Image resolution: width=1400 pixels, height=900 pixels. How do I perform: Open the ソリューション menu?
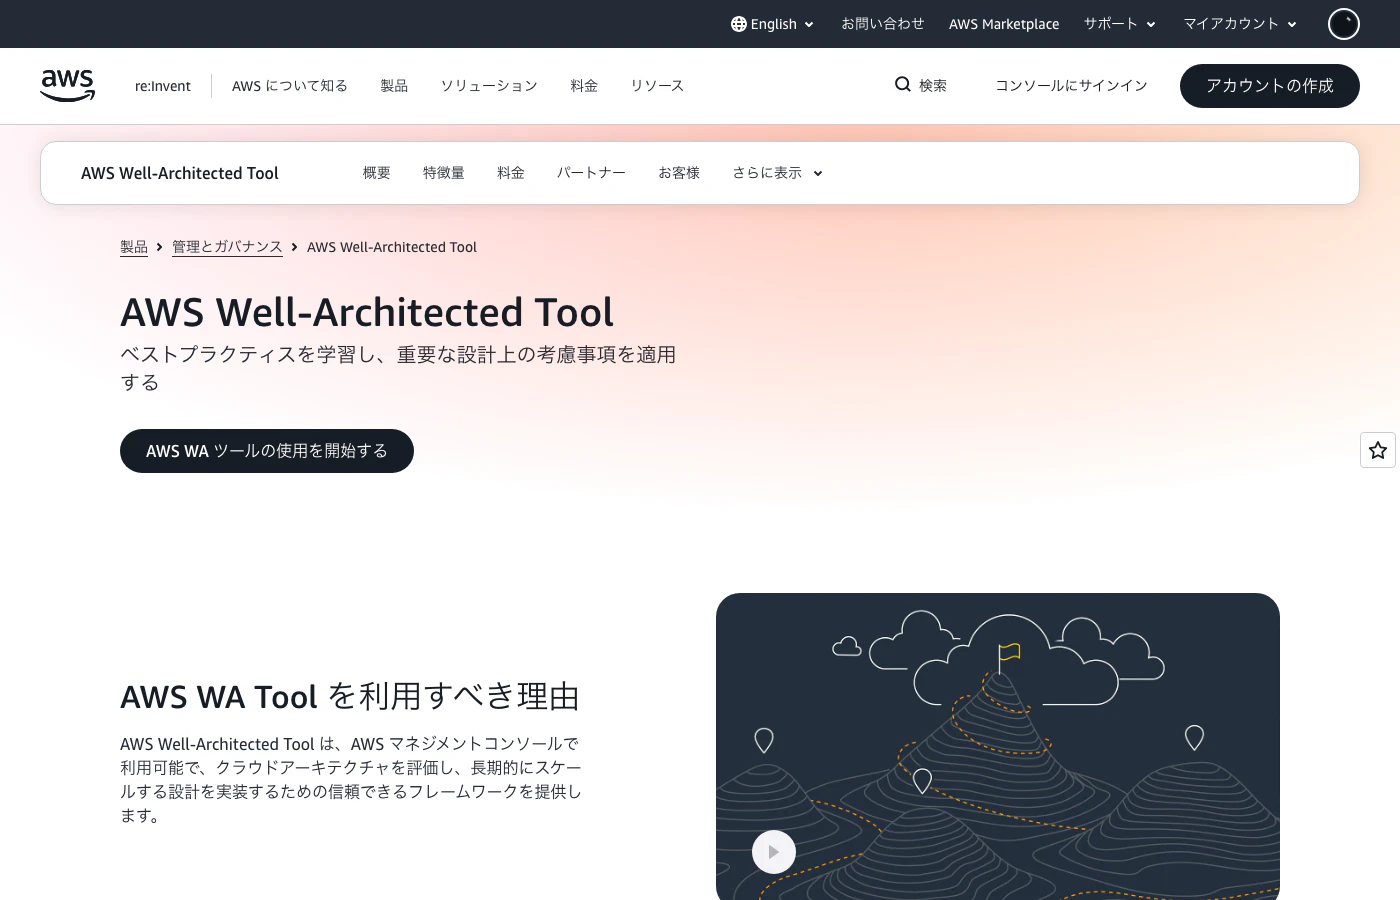489,86
